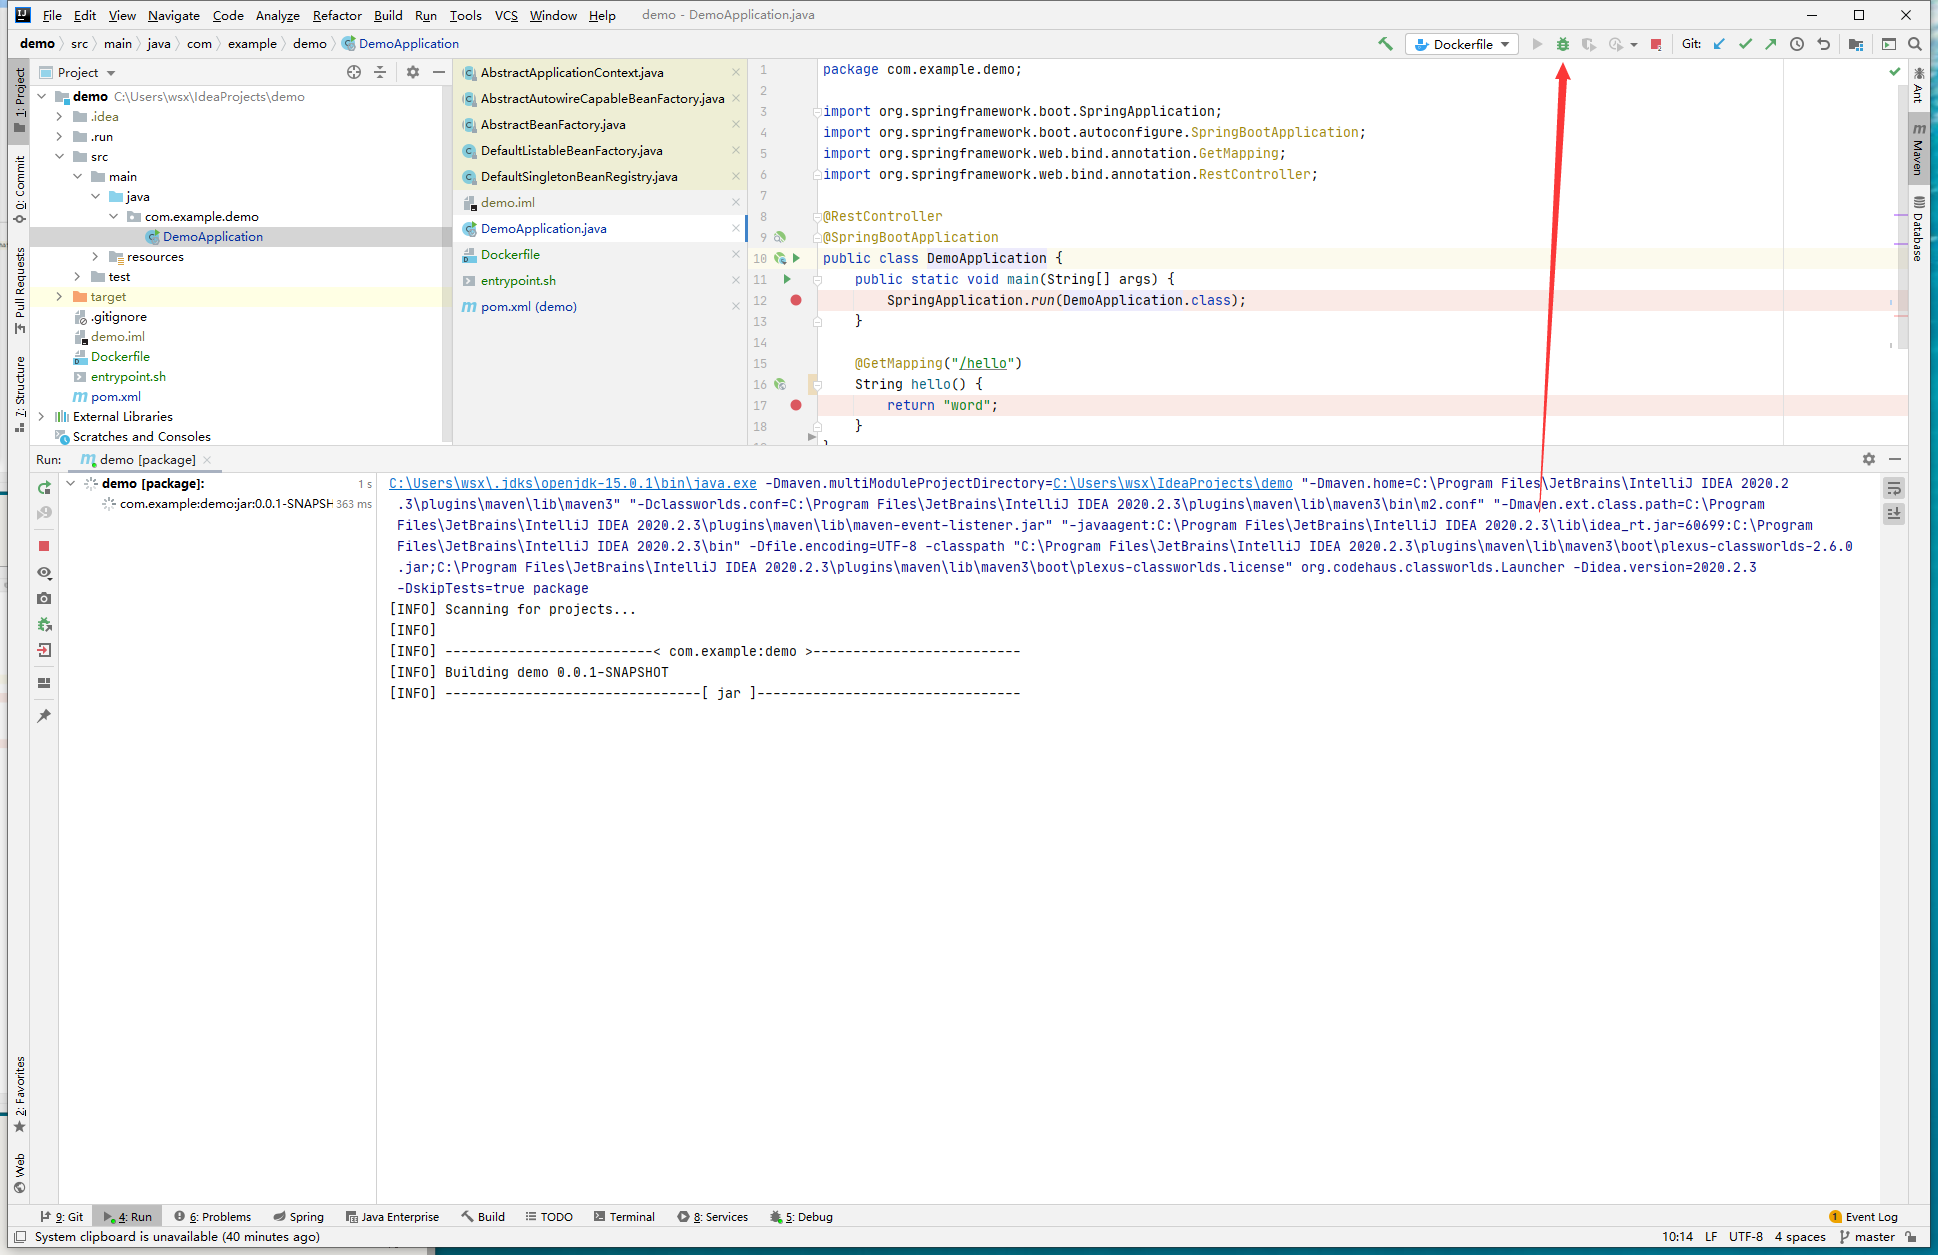Expand the target folder

tap(59, 297)
